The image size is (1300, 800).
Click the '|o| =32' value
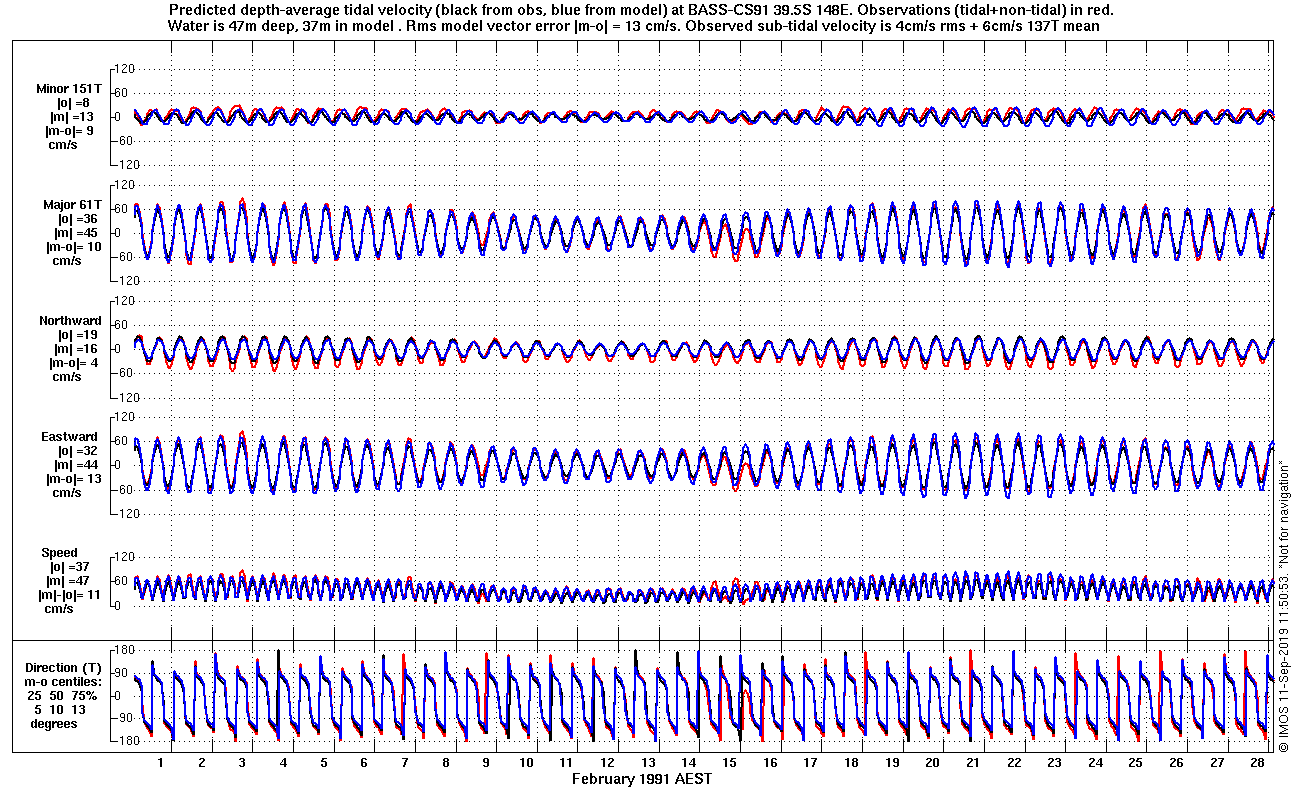pos(76,451)
